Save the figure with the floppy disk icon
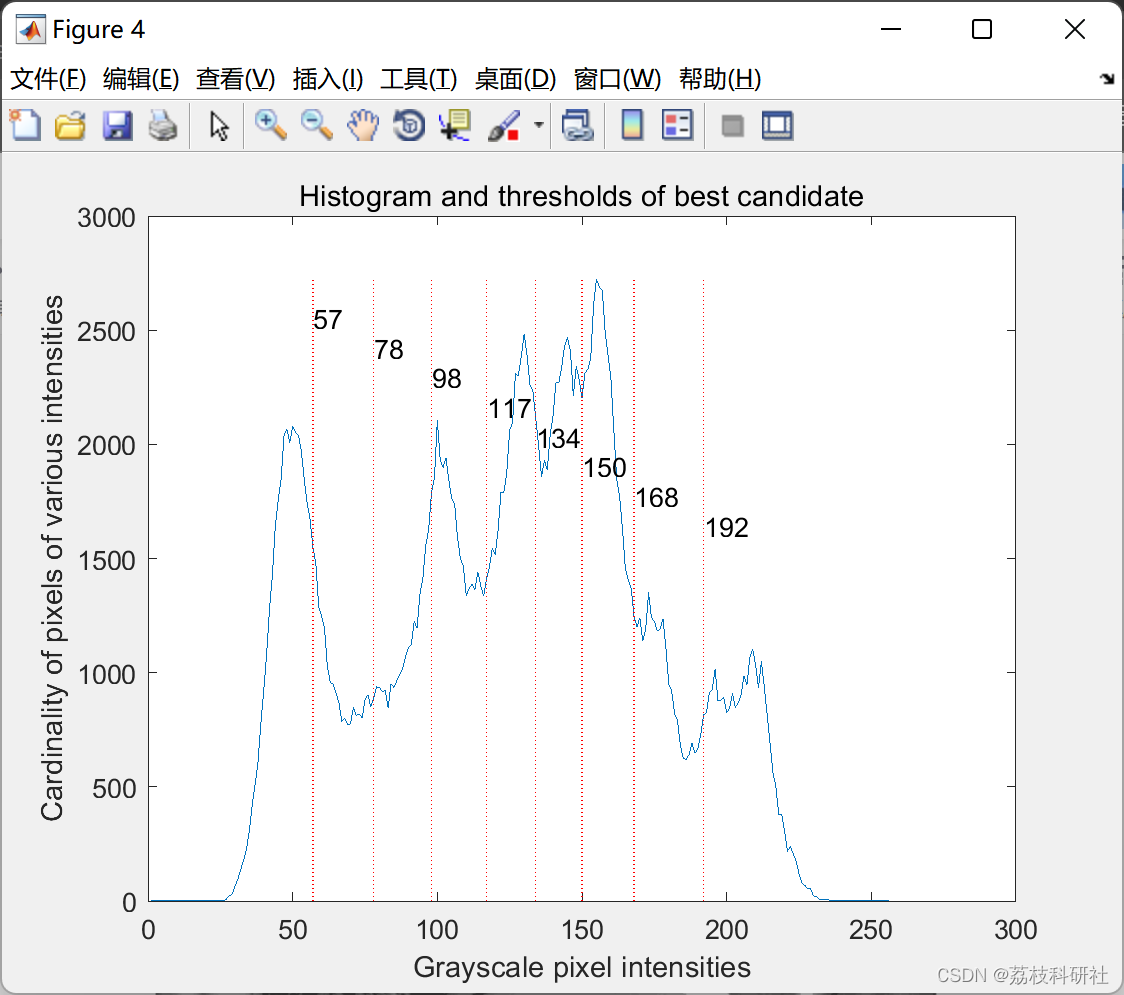The height and width of the screenshot is (995, 1124). click(117, 125)
